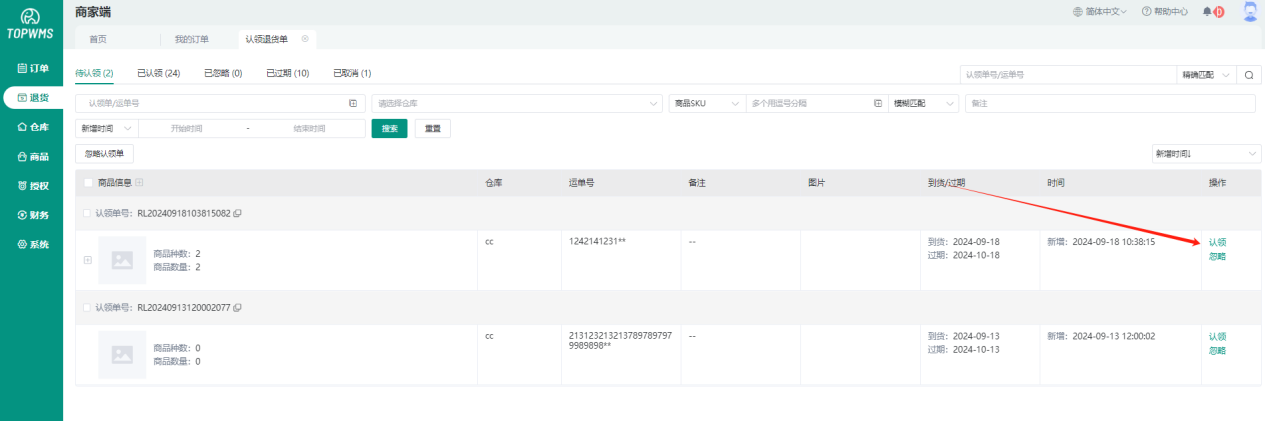Open the user avatar menu
The image size is (1265, 421).
[x=1249, y=12]
